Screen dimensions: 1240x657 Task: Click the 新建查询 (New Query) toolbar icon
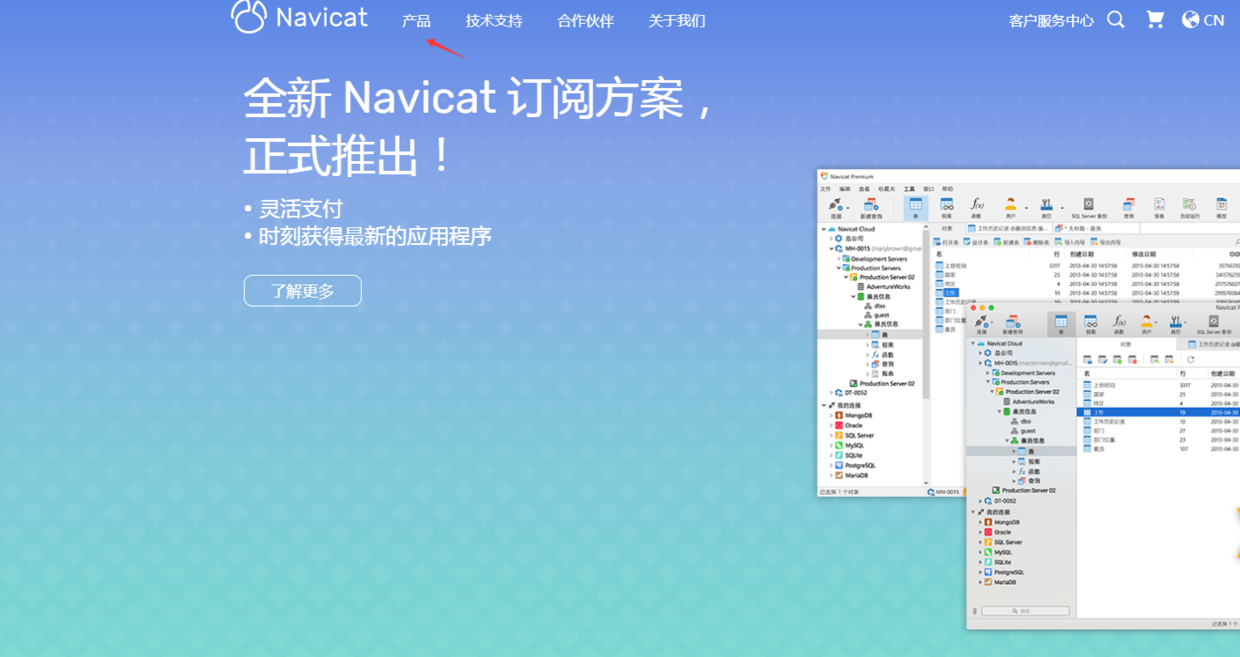pyautogui.click(x=872, y=206)
